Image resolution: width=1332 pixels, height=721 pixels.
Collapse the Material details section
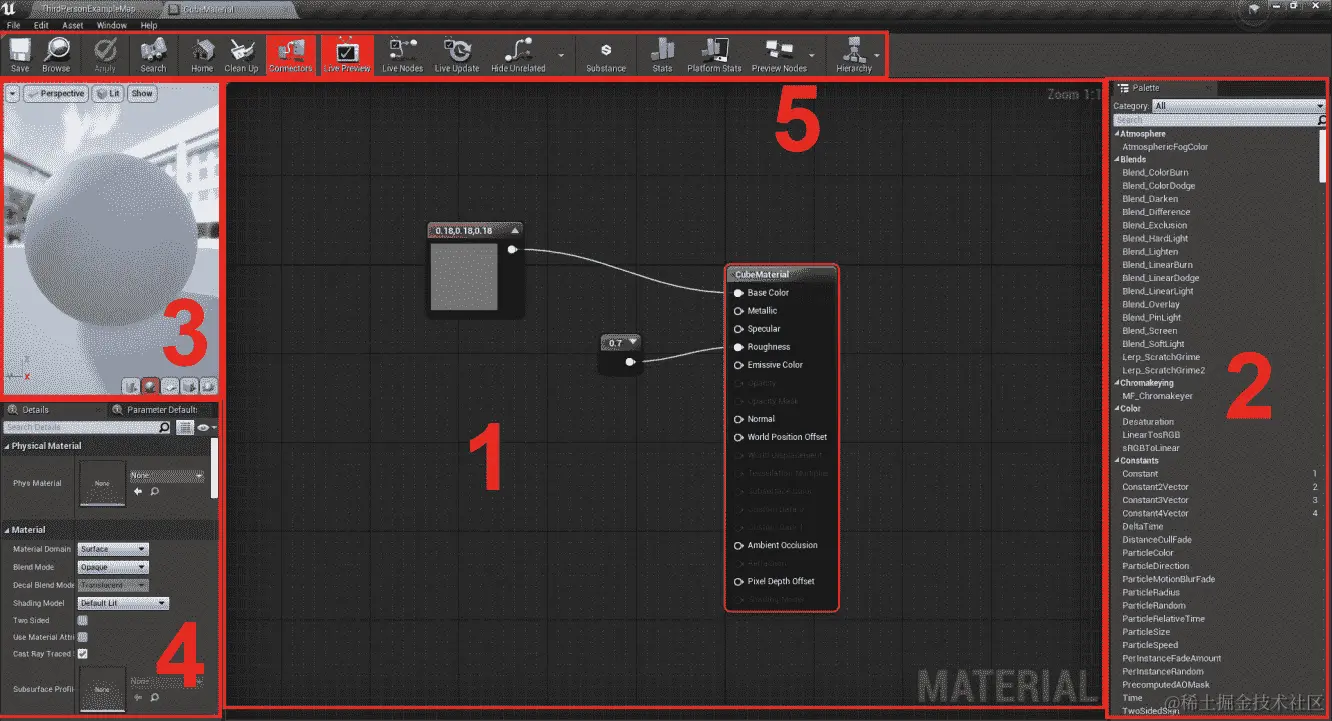[x=7, y=530]
